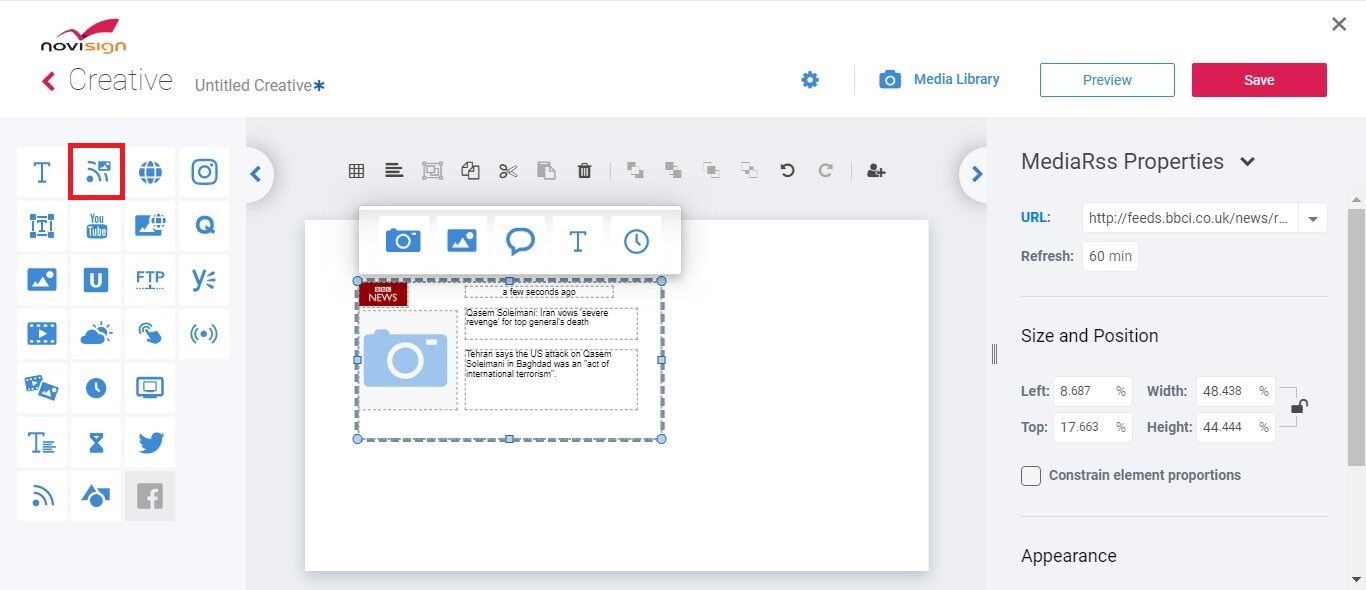Click the Preview button
This screenshot has height=590, width=1366.
1107,80
